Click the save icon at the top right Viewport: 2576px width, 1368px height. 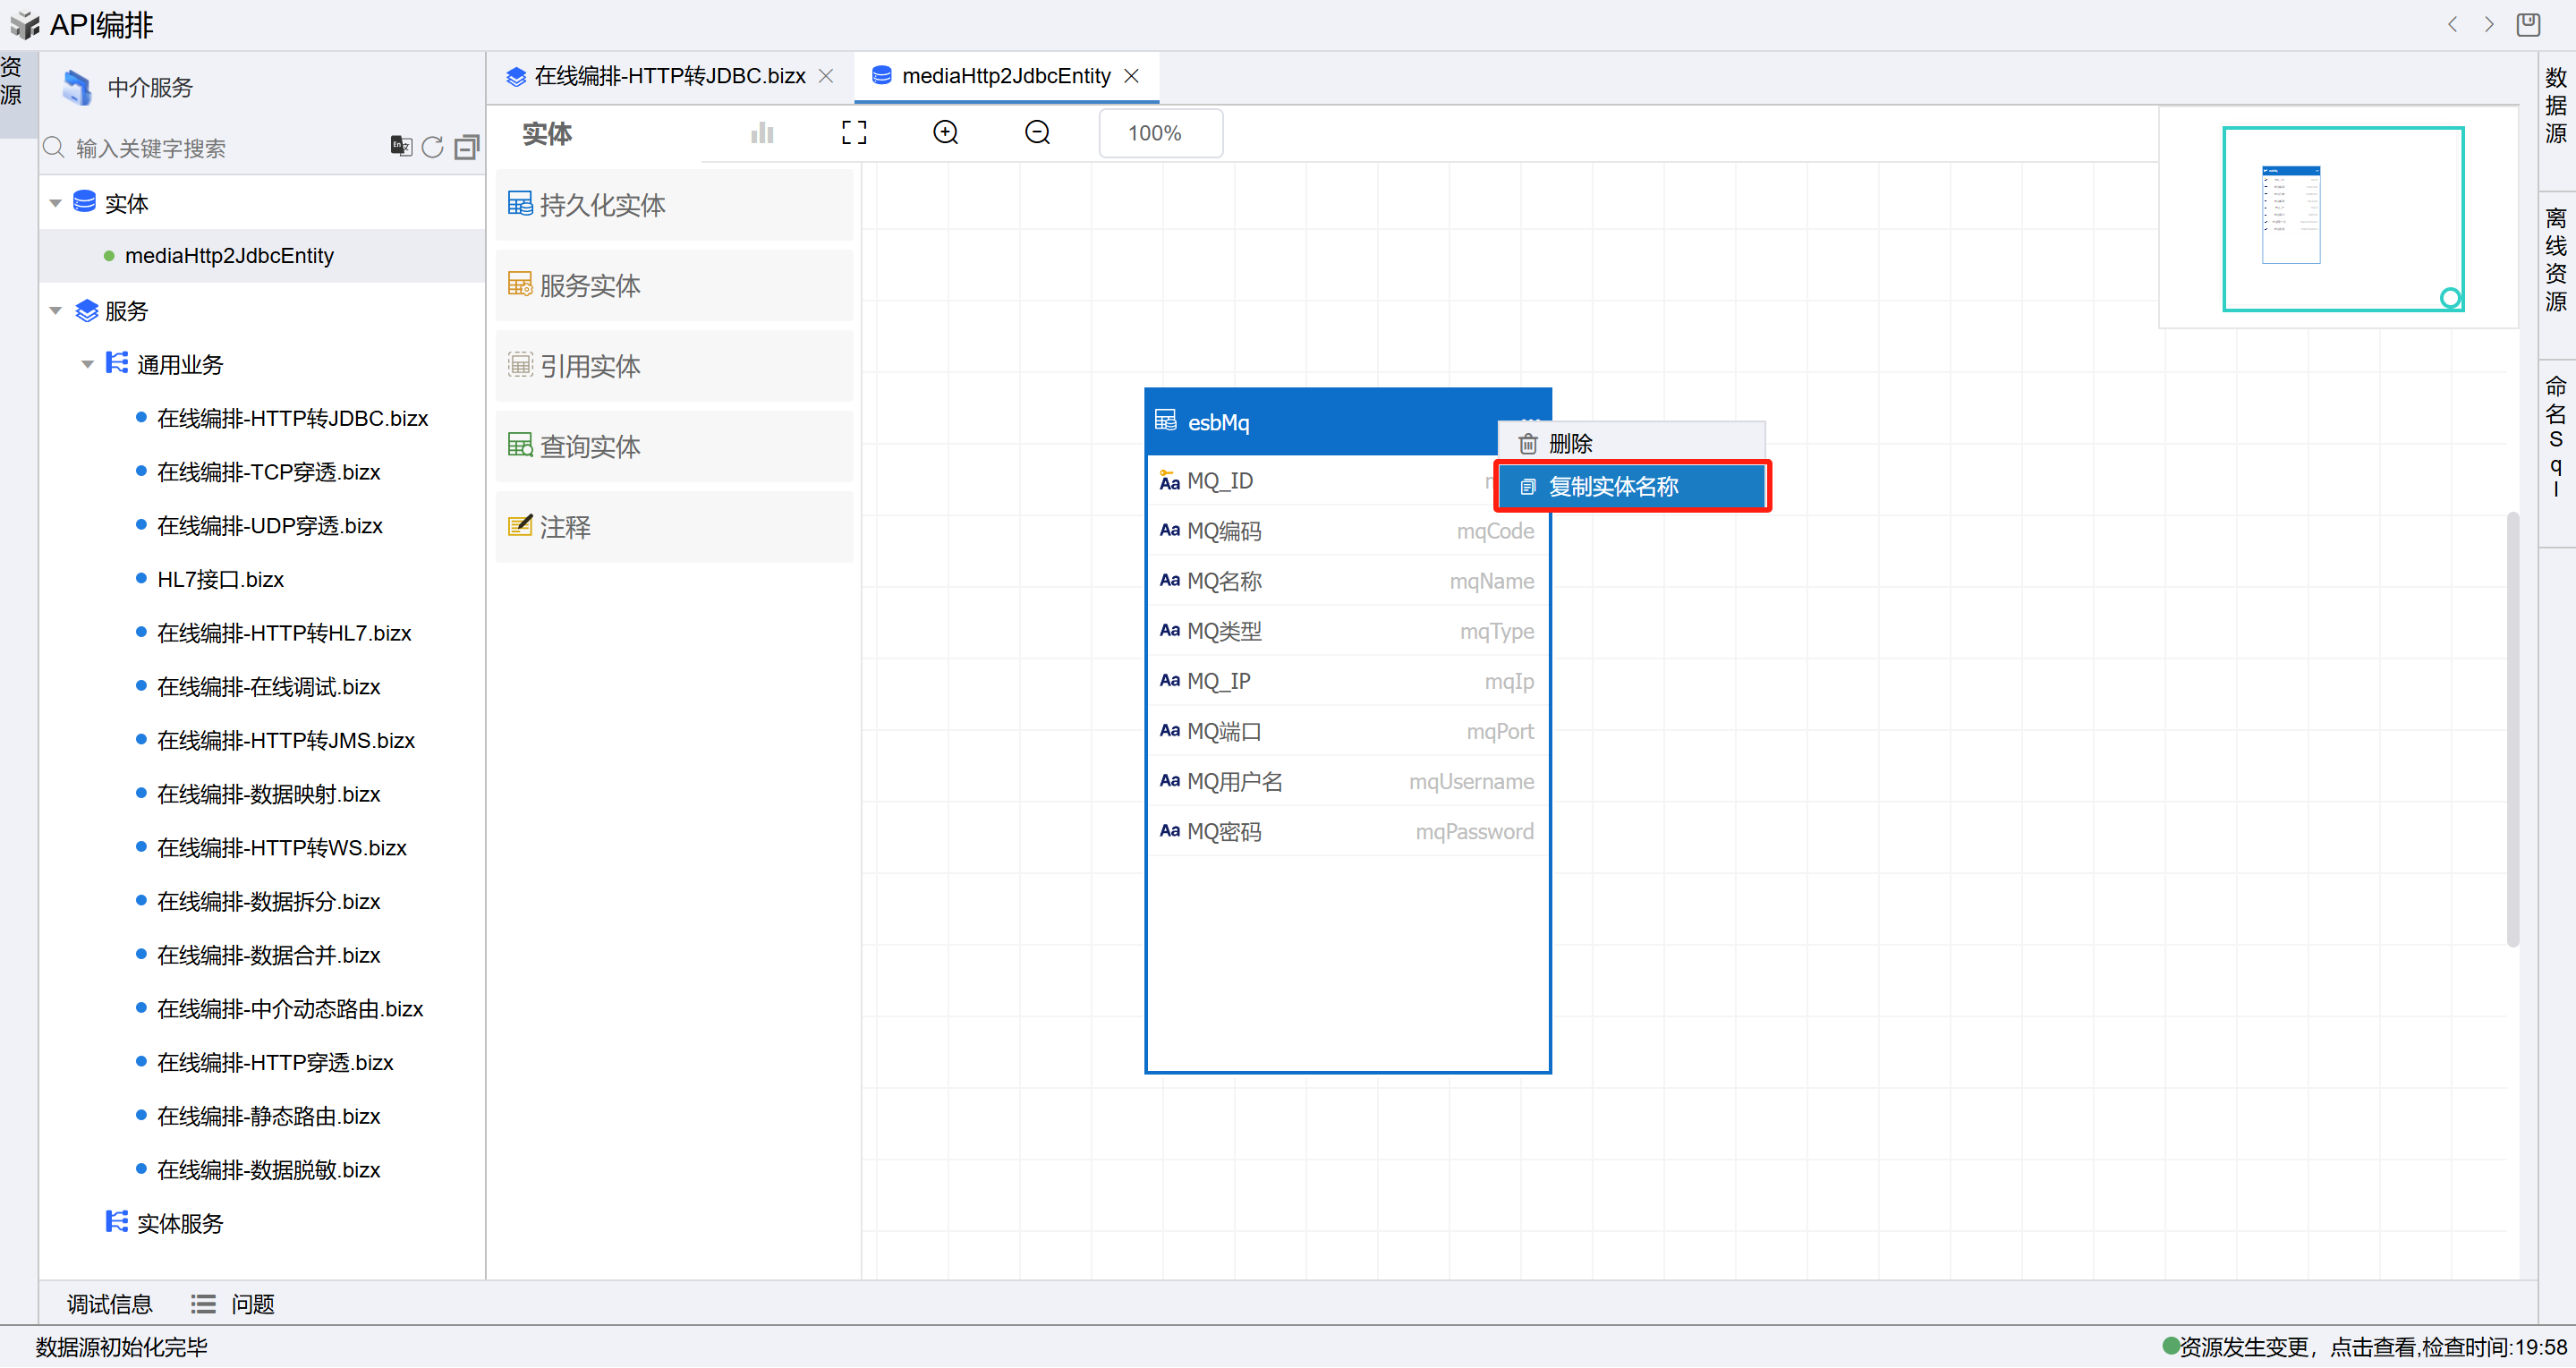point(2527,24)
